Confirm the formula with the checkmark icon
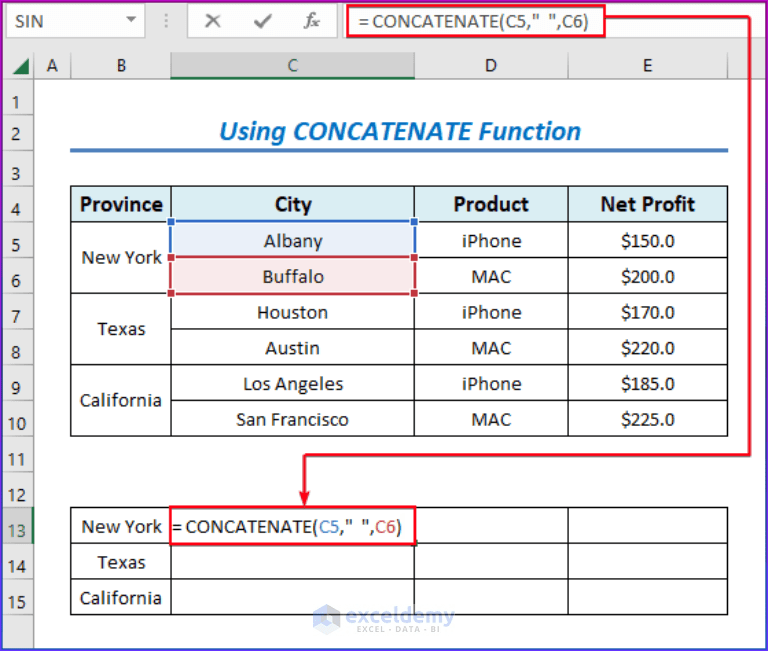Screen dimensions: 768x651 click(x=263, y=21)
